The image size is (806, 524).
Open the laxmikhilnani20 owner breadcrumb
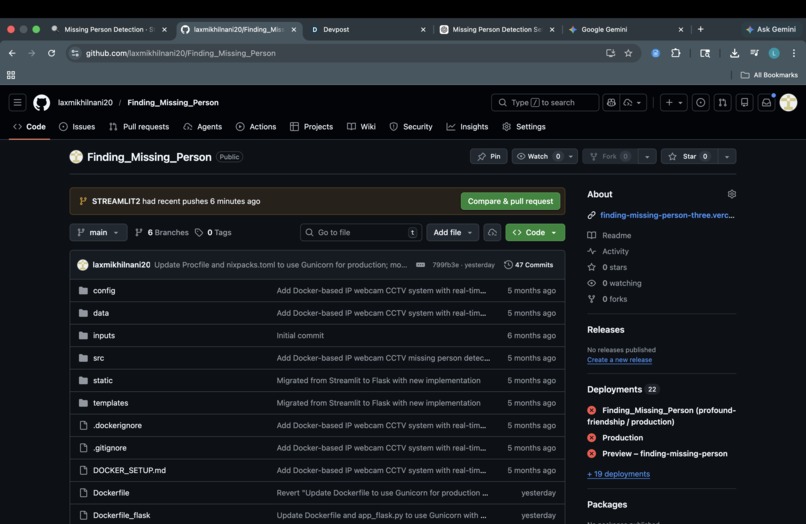pos(85,103)
